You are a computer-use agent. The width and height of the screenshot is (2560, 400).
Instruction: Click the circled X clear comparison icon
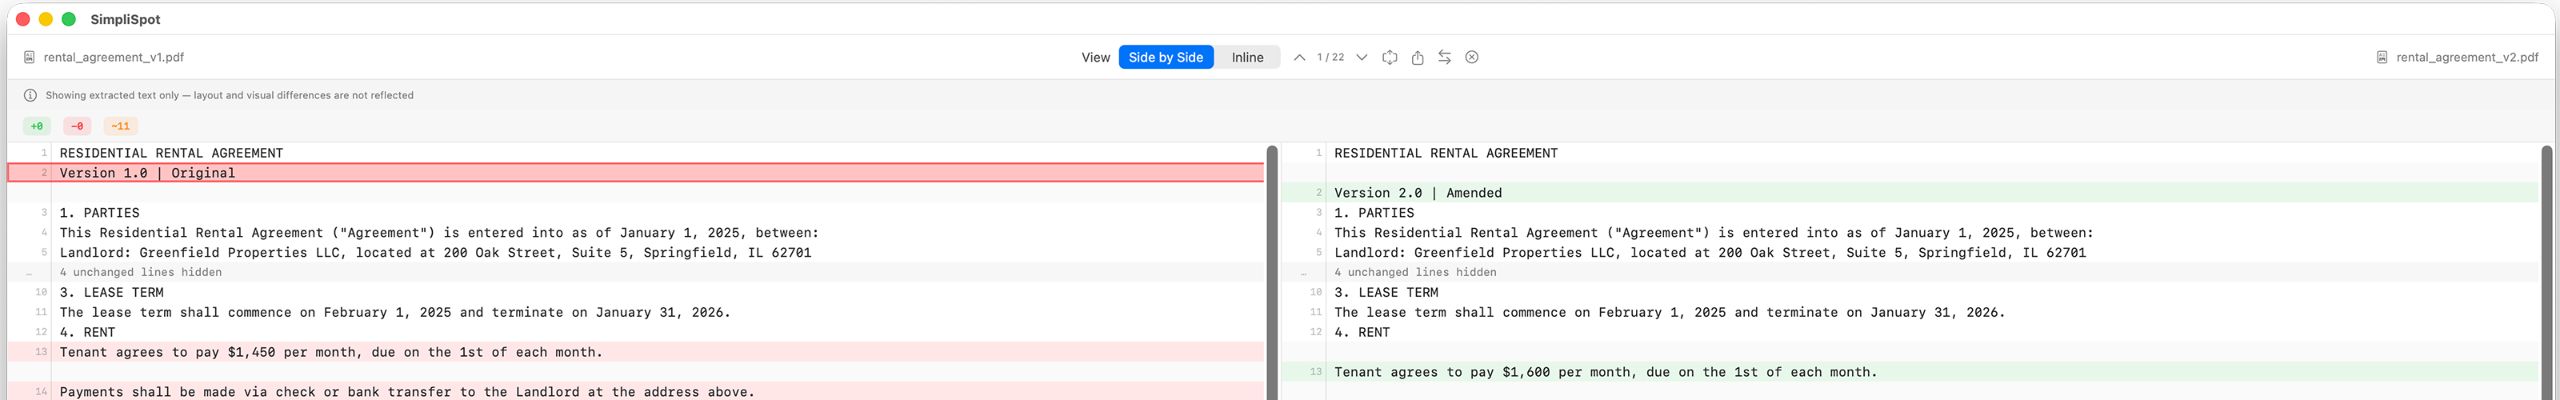(1472, 58)
